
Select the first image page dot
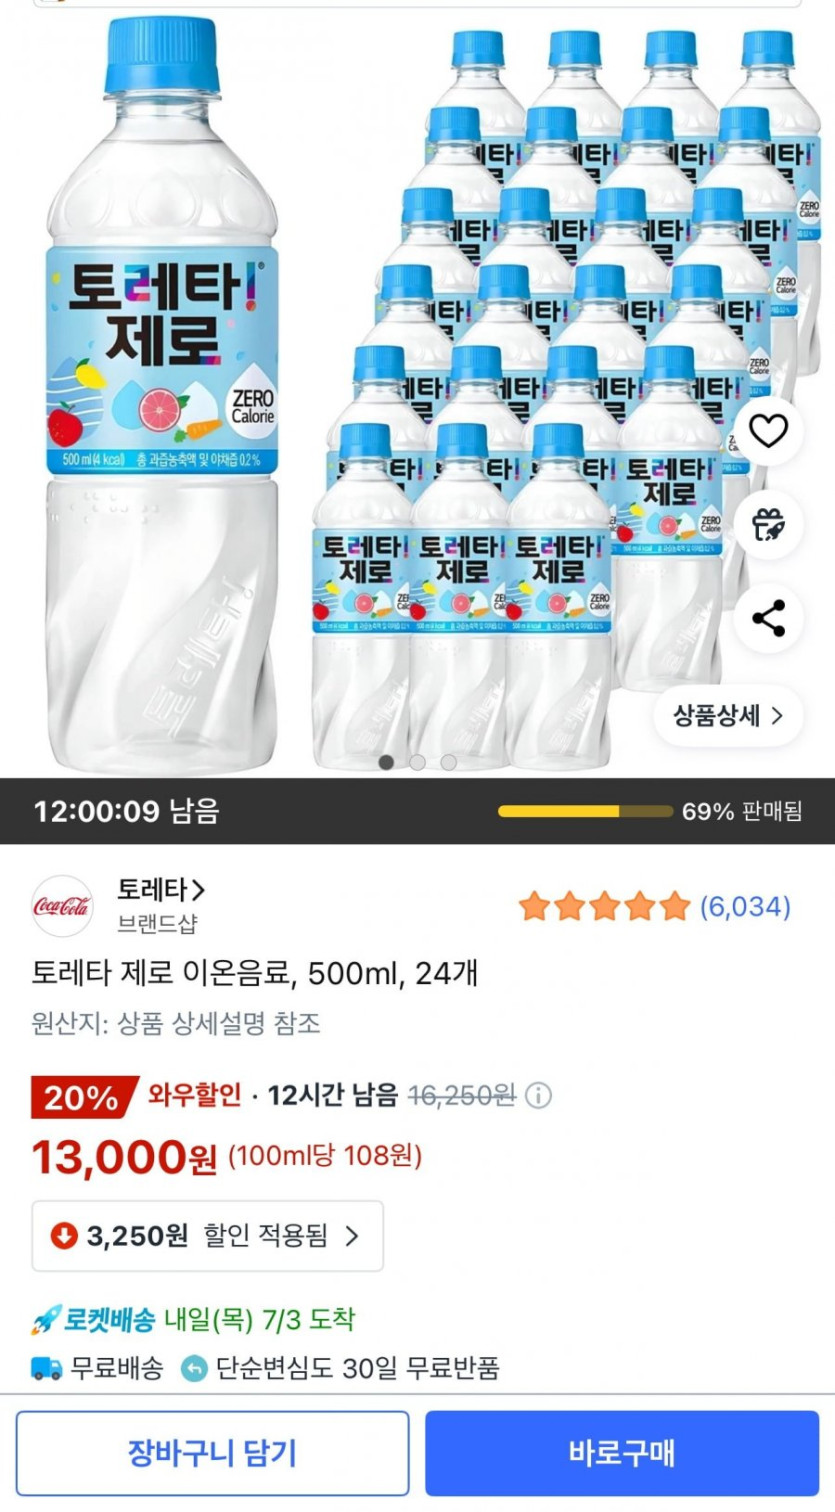(387, 762)
